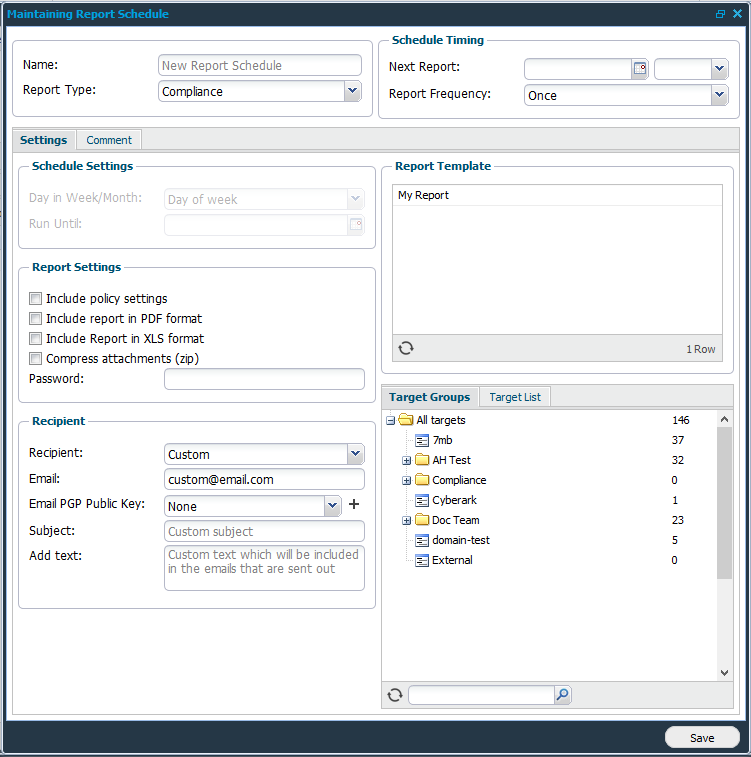751x757 pixels.
Task: Click the target groups vertical scrollbar
Action: [x=725, y=500]
